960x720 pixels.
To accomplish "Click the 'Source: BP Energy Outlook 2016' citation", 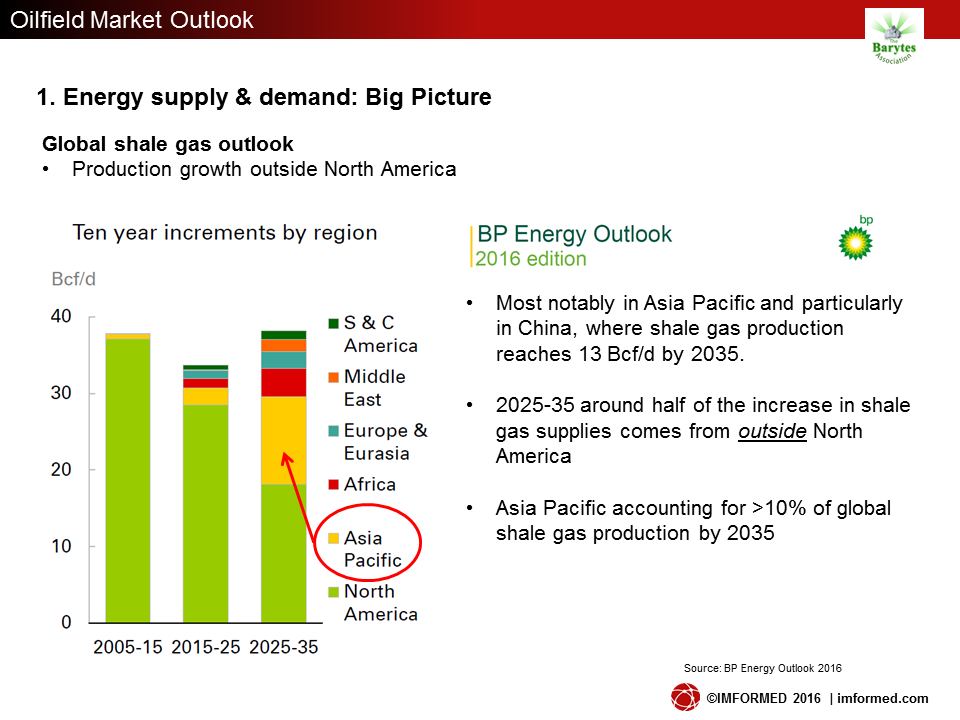I will 763,668.
